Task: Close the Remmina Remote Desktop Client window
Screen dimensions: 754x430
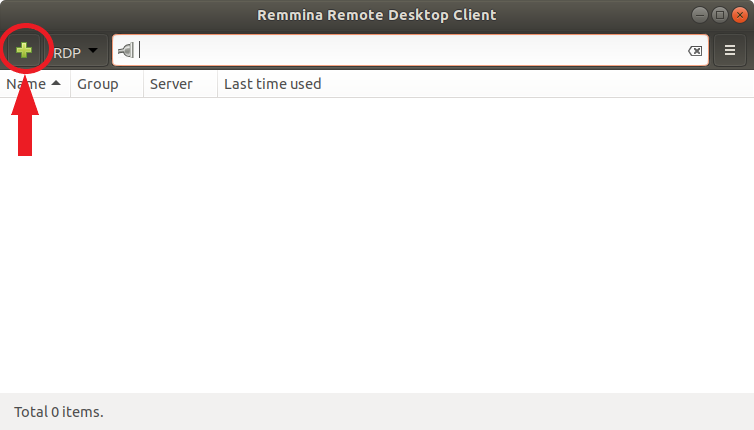Action: [740, 15]
